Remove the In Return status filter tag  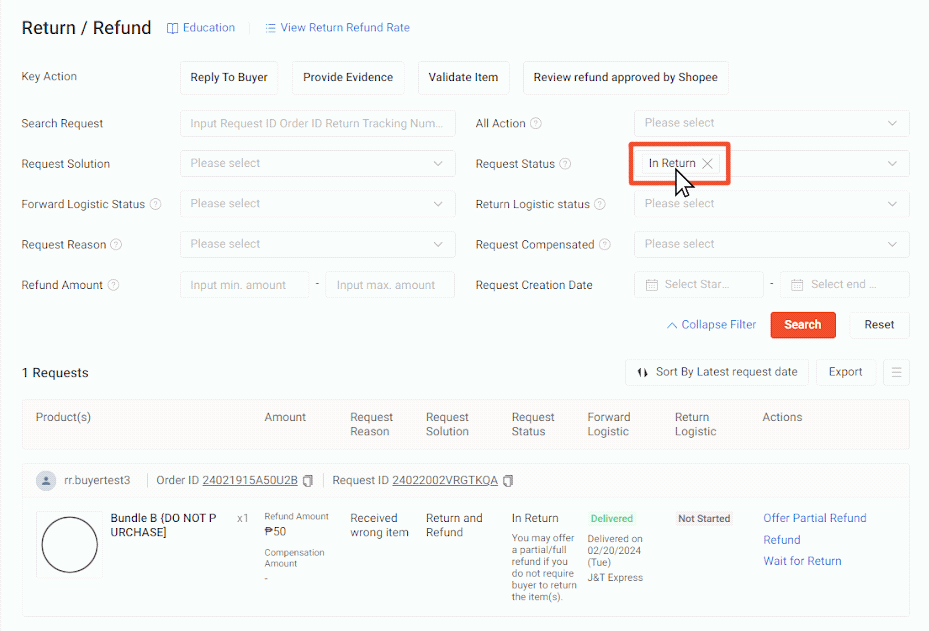pyautogui.click(x=707, y=164)
